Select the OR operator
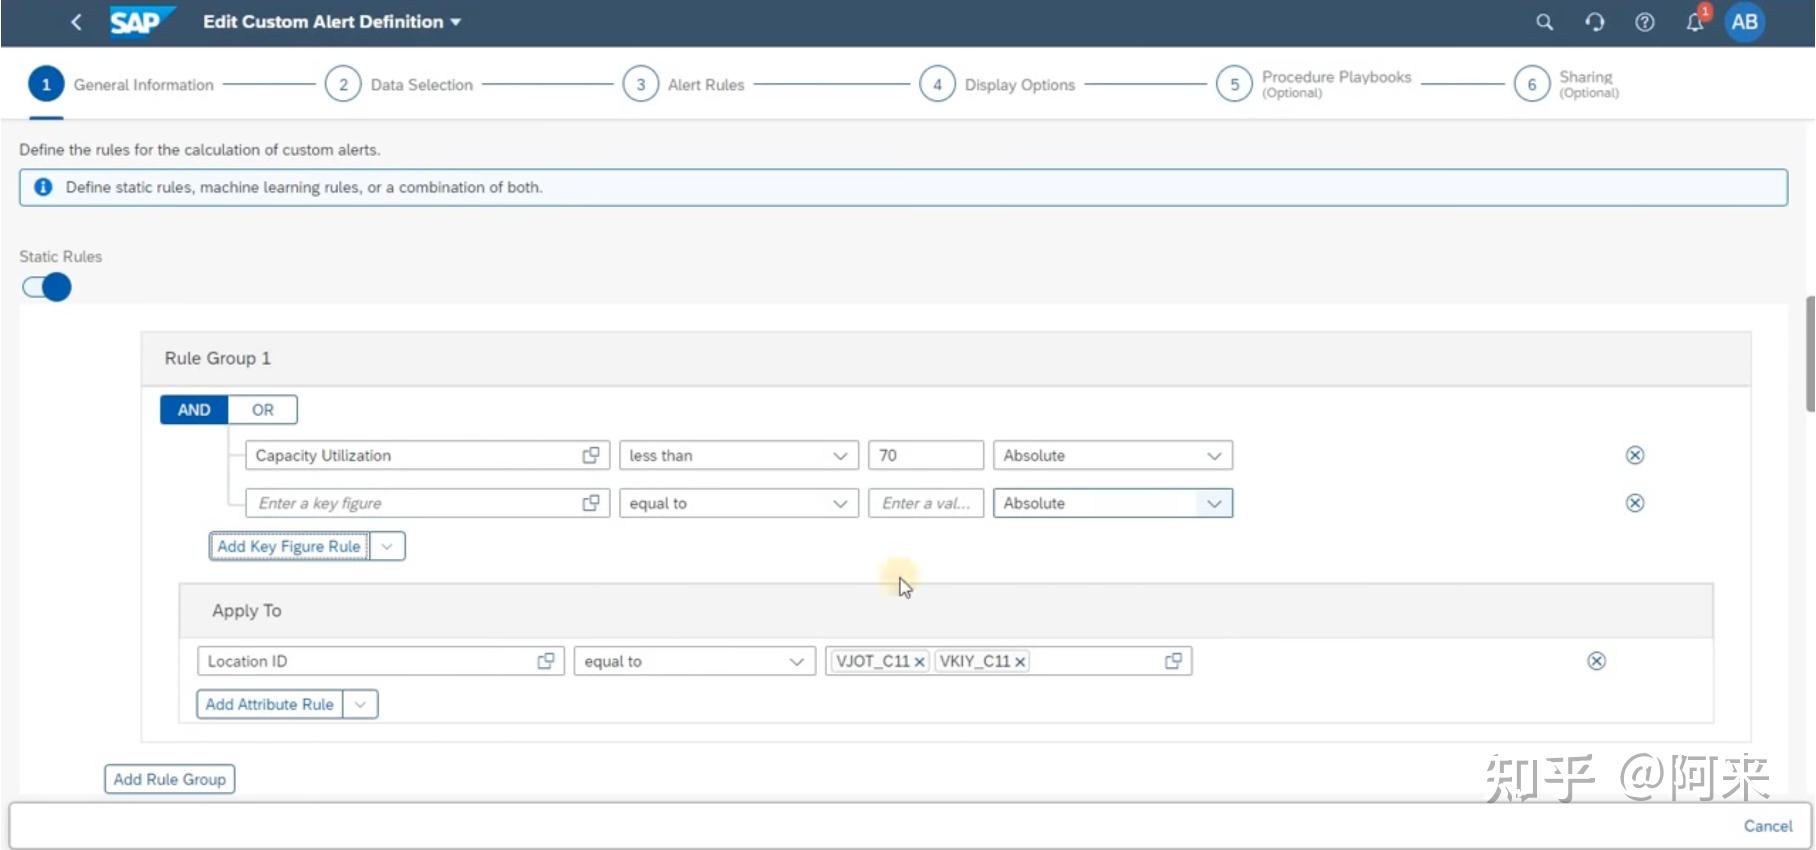 (263, 410)
